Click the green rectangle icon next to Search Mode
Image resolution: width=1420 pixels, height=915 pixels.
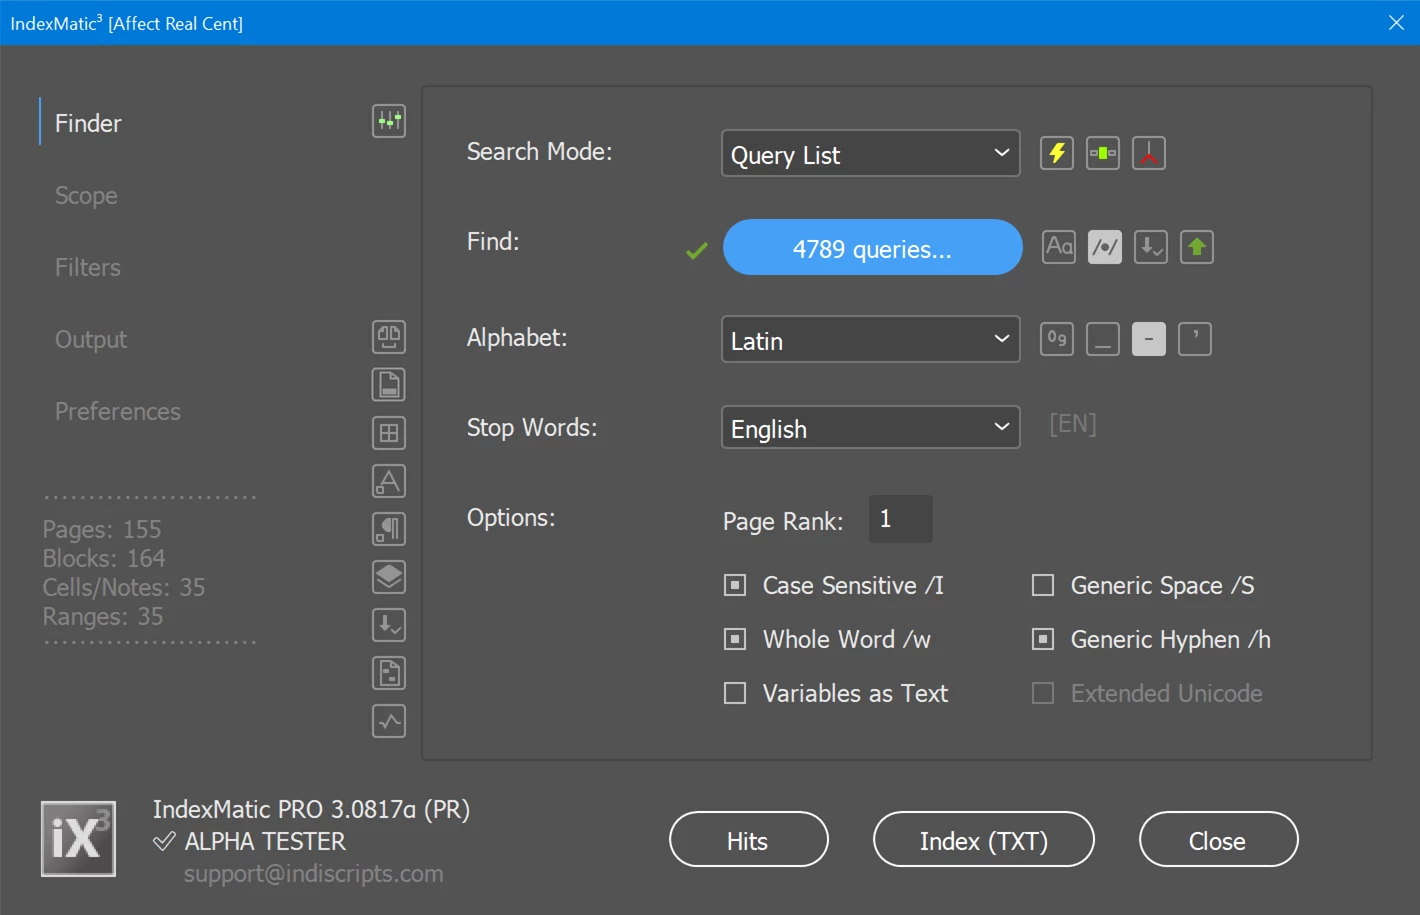[x=1103, y=153]
